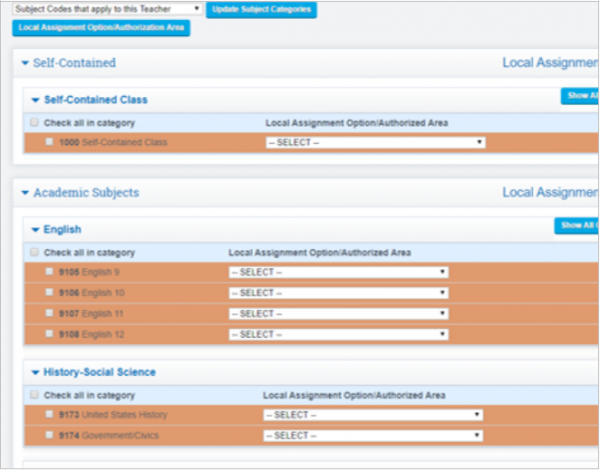
Task: Collapse the History-Social Science category
Action: click(x=36, y=372)
